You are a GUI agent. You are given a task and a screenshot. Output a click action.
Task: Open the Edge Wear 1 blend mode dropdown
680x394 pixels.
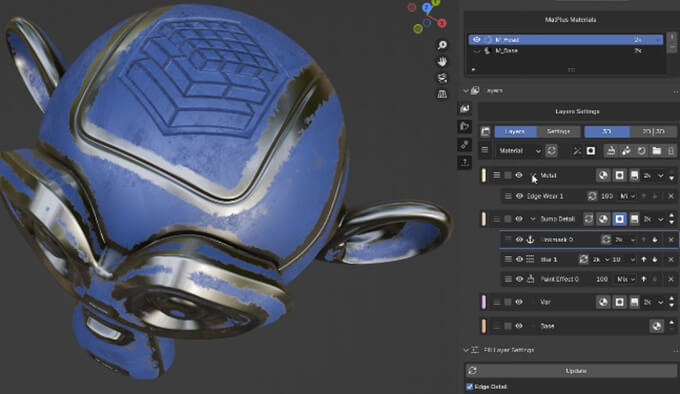click(627, 196)
